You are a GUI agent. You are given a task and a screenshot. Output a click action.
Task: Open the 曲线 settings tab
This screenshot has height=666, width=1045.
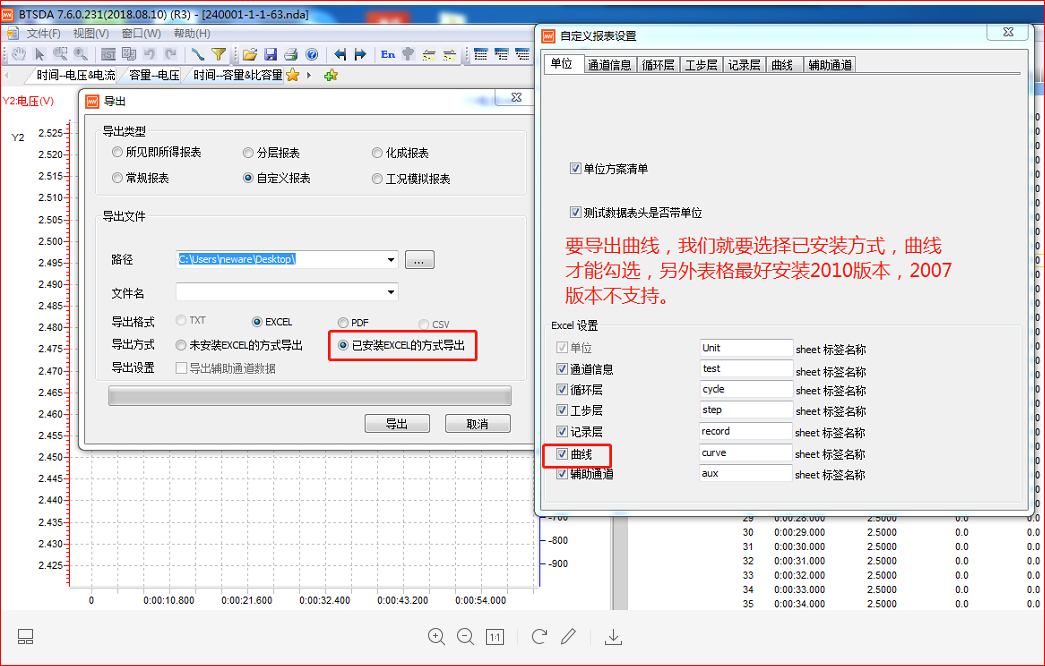click(x=782, y=65)
